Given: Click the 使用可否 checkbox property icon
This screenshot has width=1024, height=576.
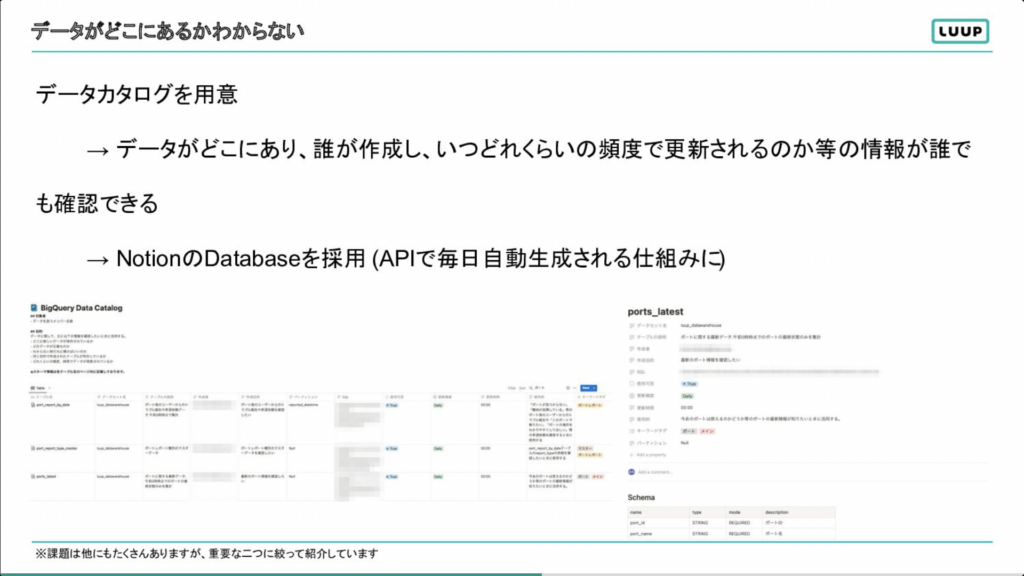Looking at the screenshot, I should coord(633,383).
